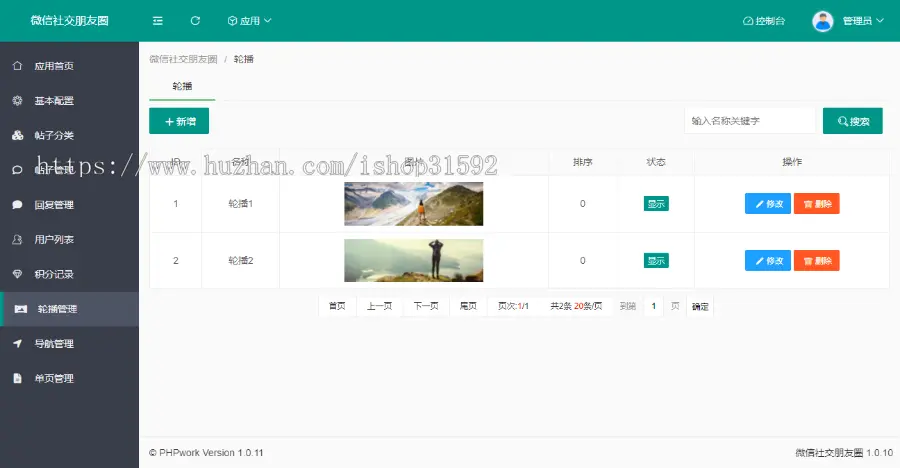900x468 pixels.
Task: Click the gear icon beside 基本配置
Action: point(17,101)
